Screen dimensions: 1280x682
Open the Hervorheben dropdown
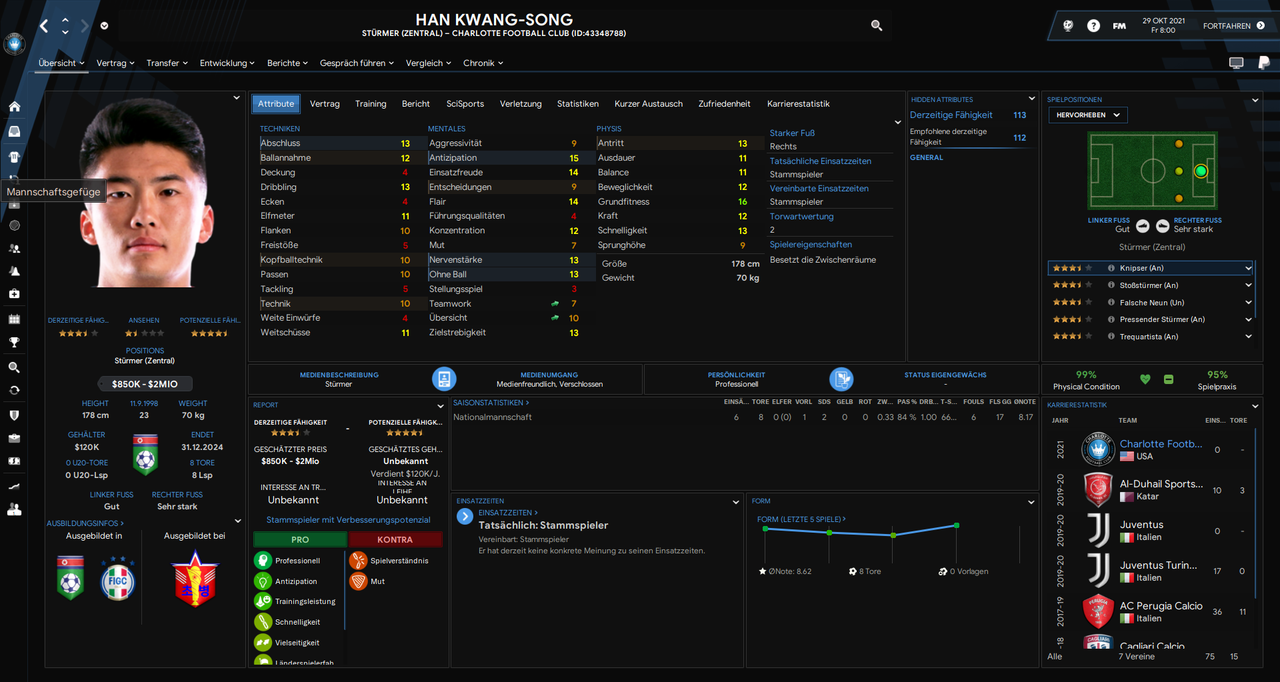pos(1087,115)
